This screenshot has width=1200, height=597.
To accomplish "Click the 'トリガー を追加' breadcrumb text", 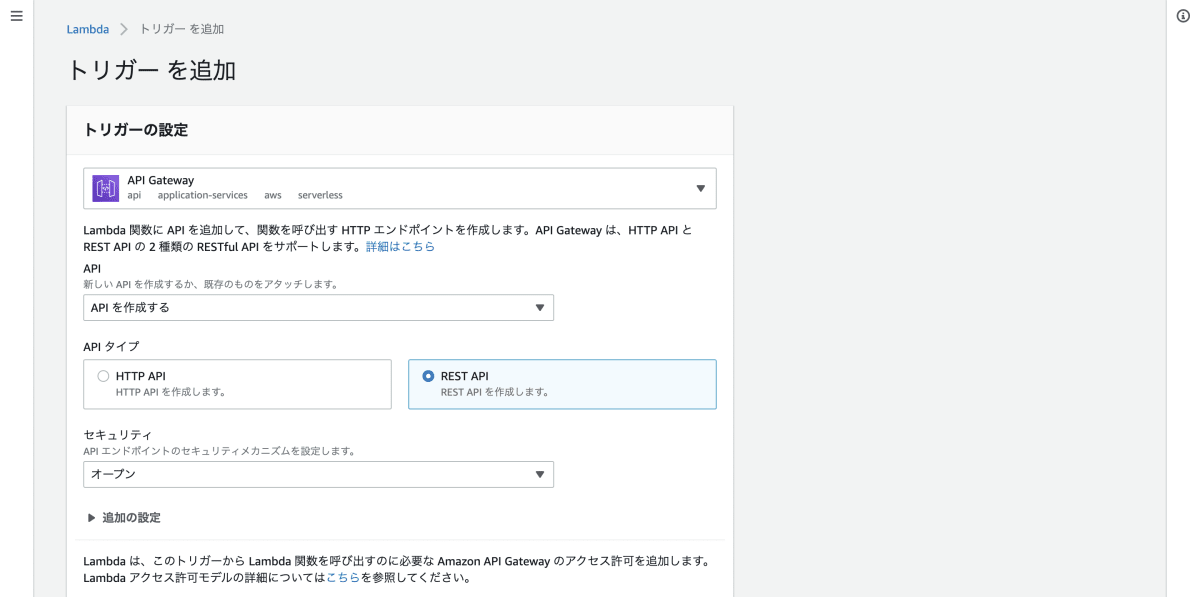I will [181, 29].
